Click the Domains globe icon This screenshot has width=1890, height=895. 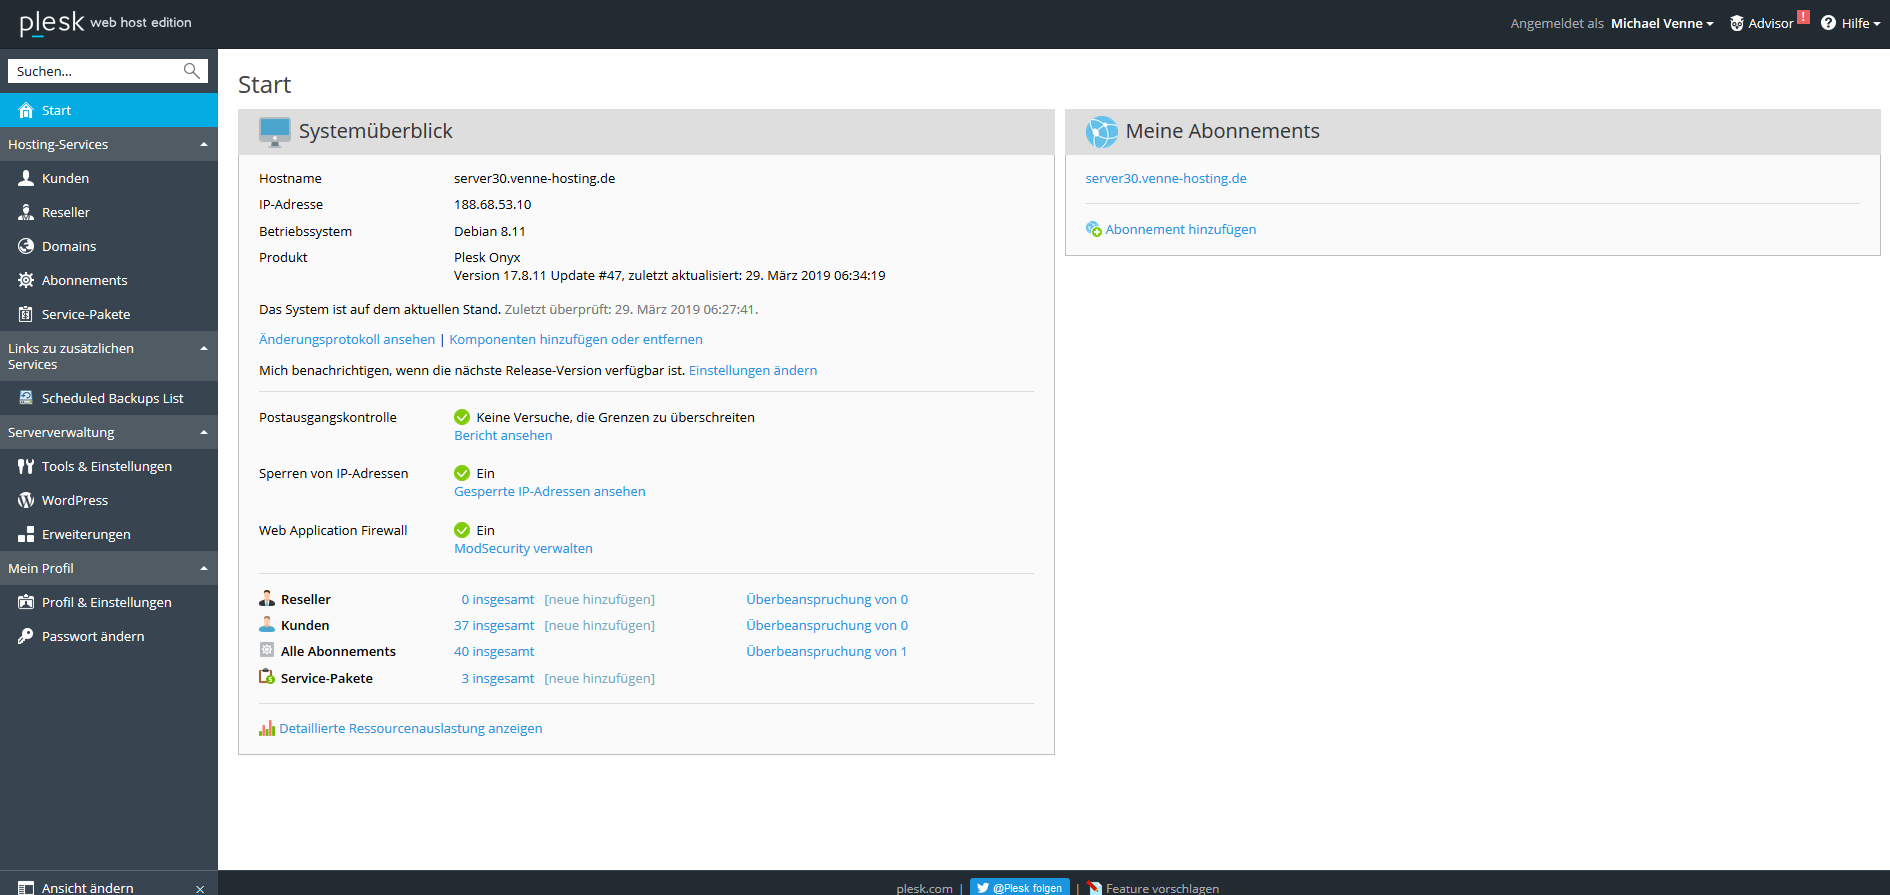pos(26,246)
